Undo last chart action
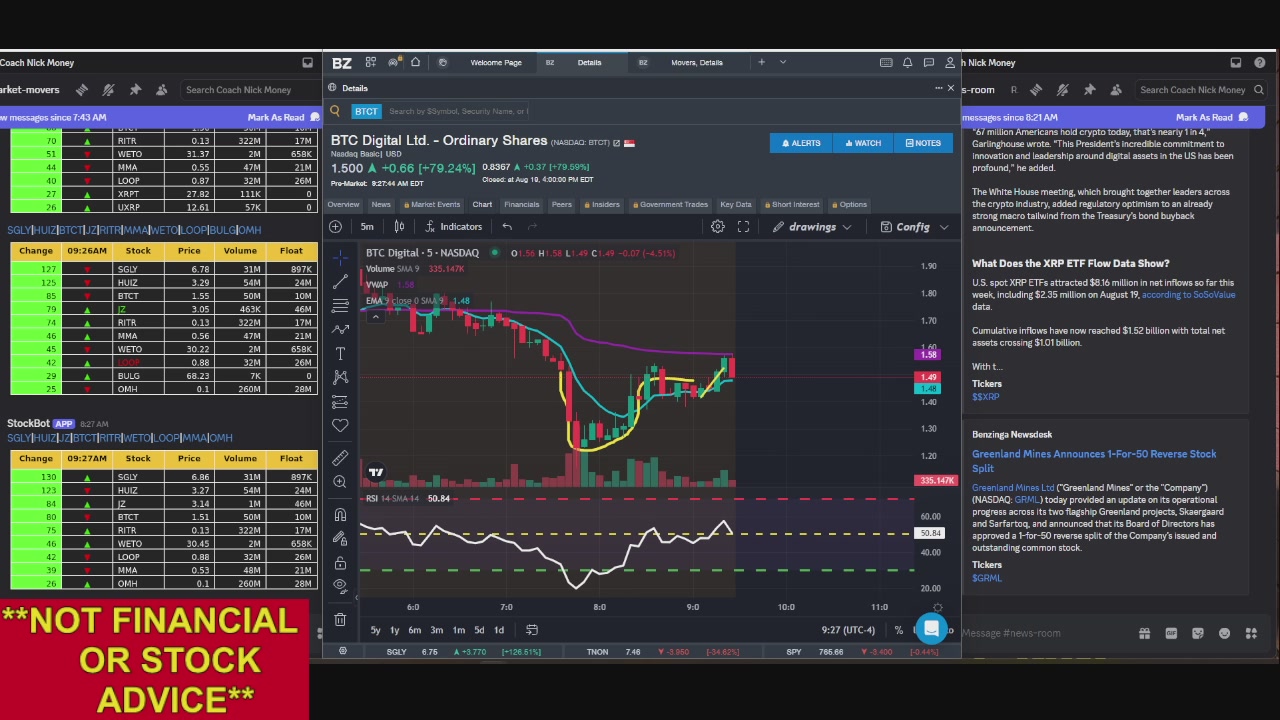This screenshot has width=1280, height=720. [507, 227]
